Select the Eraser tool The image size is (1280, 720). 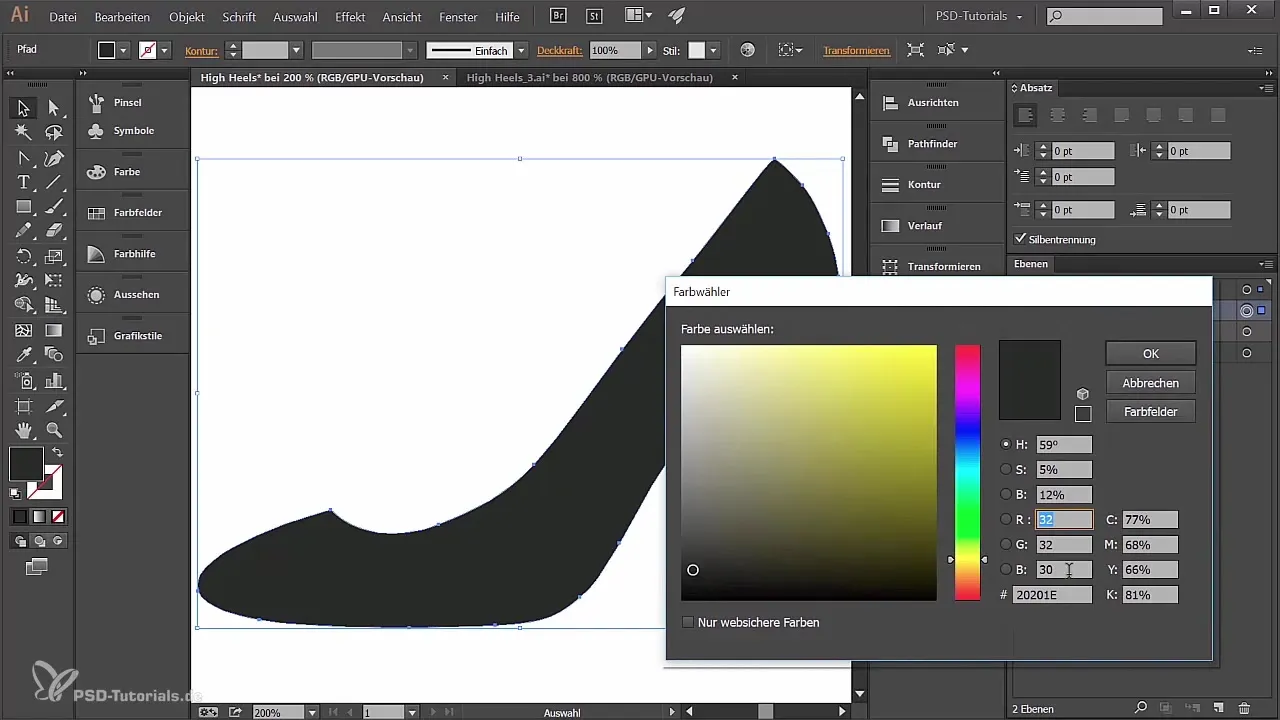point(54,231)
